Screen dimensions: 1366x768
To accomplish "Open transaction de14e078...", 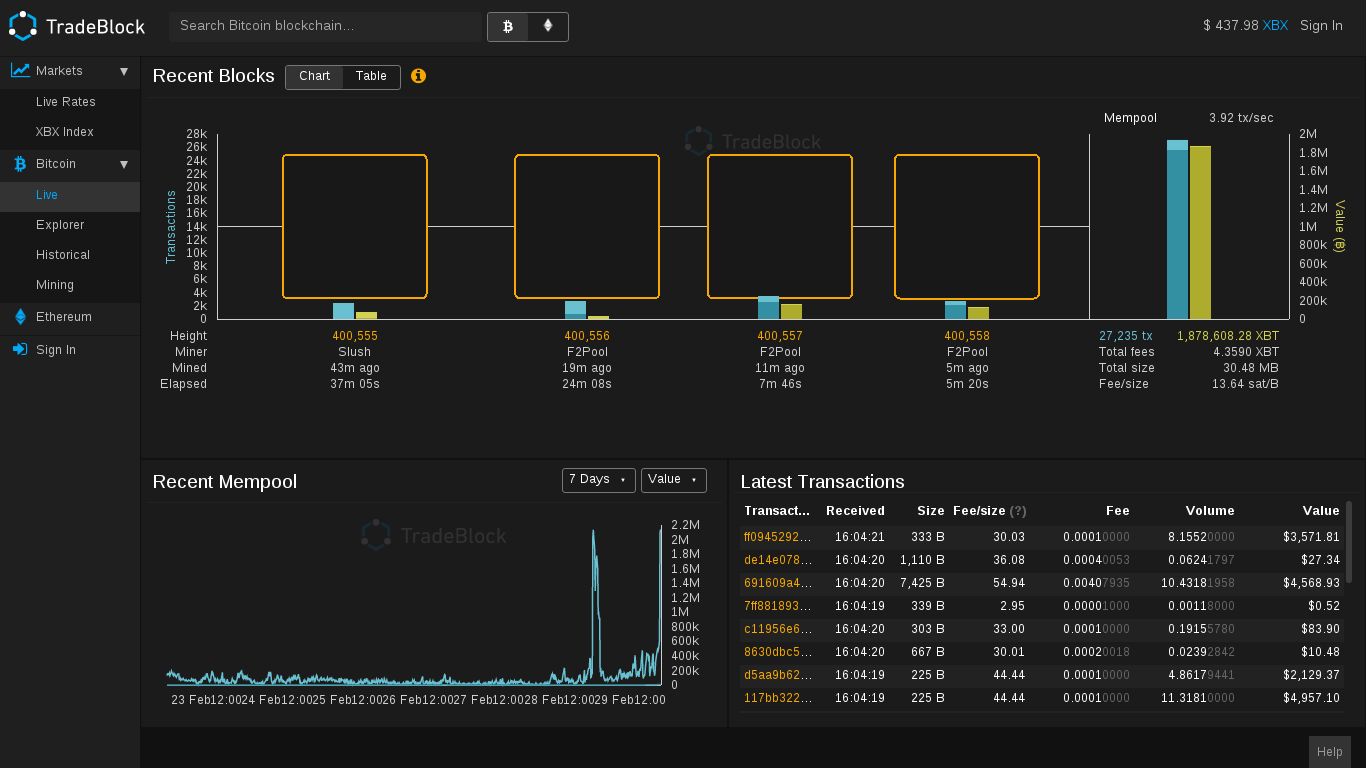I will tap(778, 561).
